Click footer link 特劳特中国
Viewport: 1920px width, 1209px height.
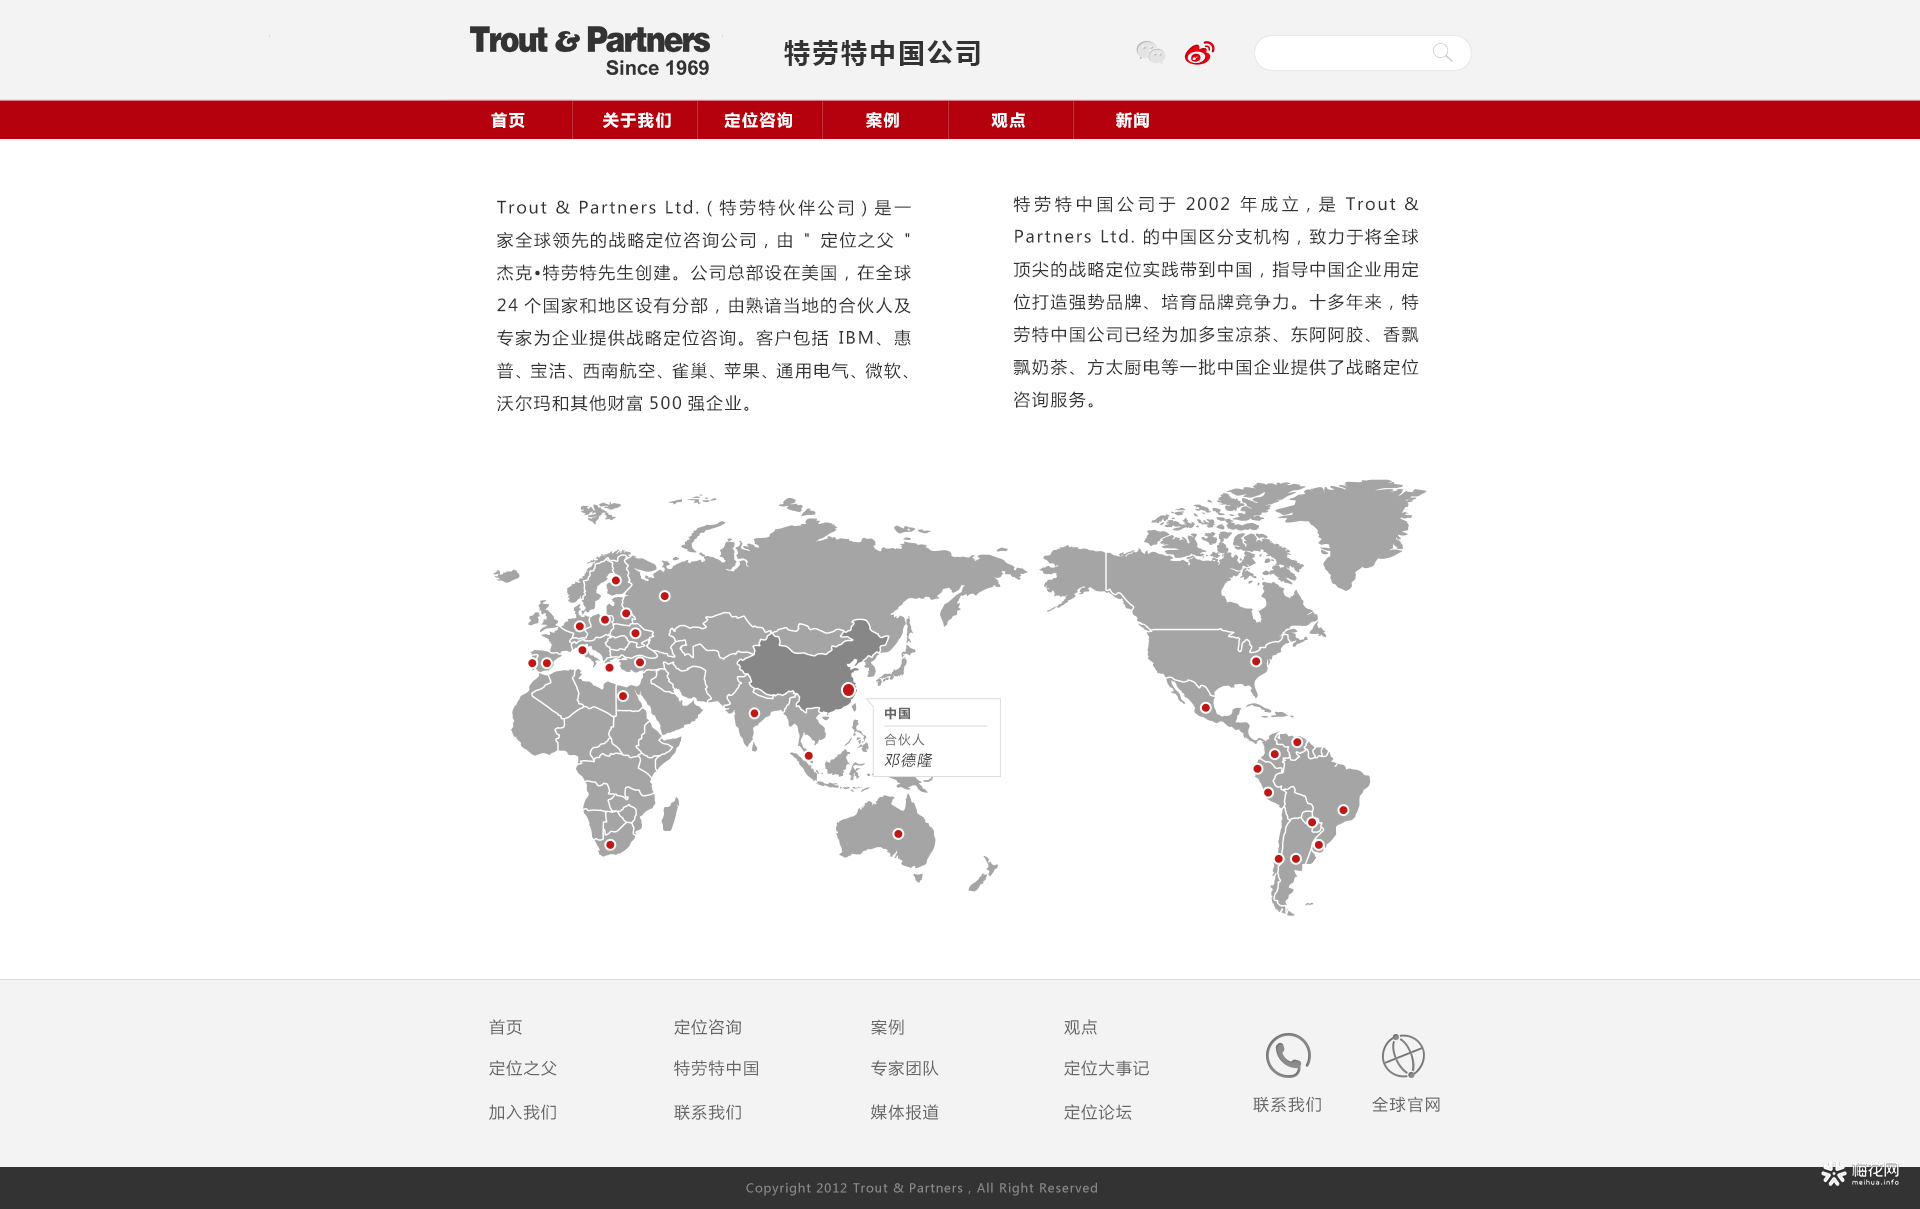(x=717, y=1068)
